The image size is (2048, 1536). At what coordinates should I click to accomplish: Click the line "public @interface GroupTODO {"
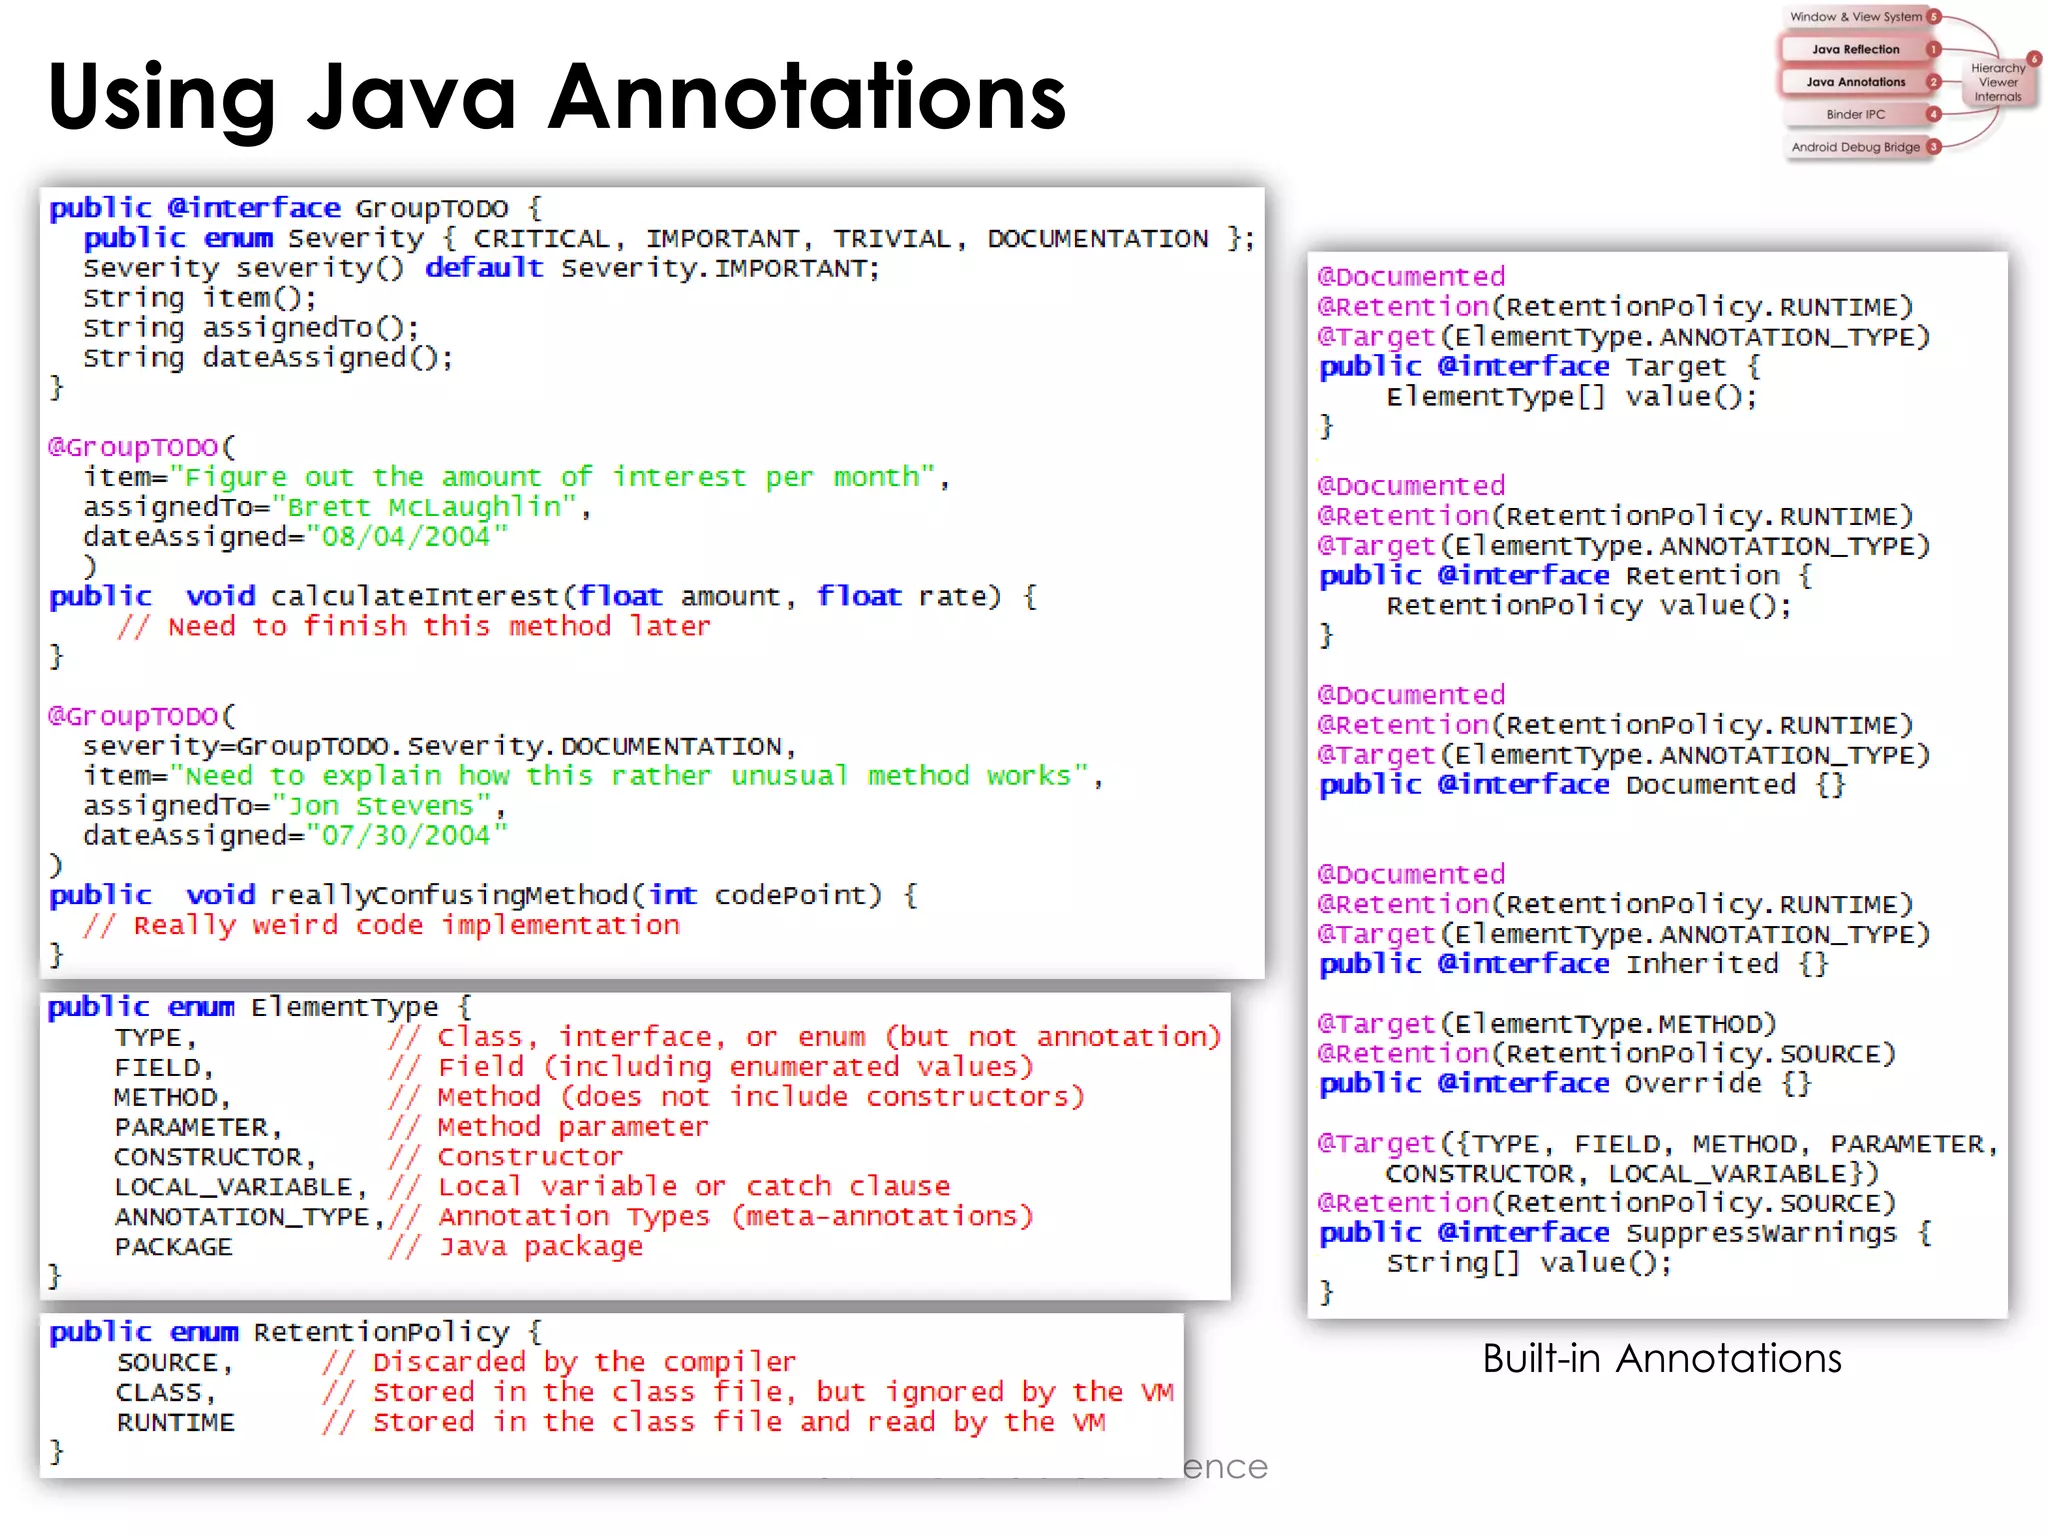(296, 208)
